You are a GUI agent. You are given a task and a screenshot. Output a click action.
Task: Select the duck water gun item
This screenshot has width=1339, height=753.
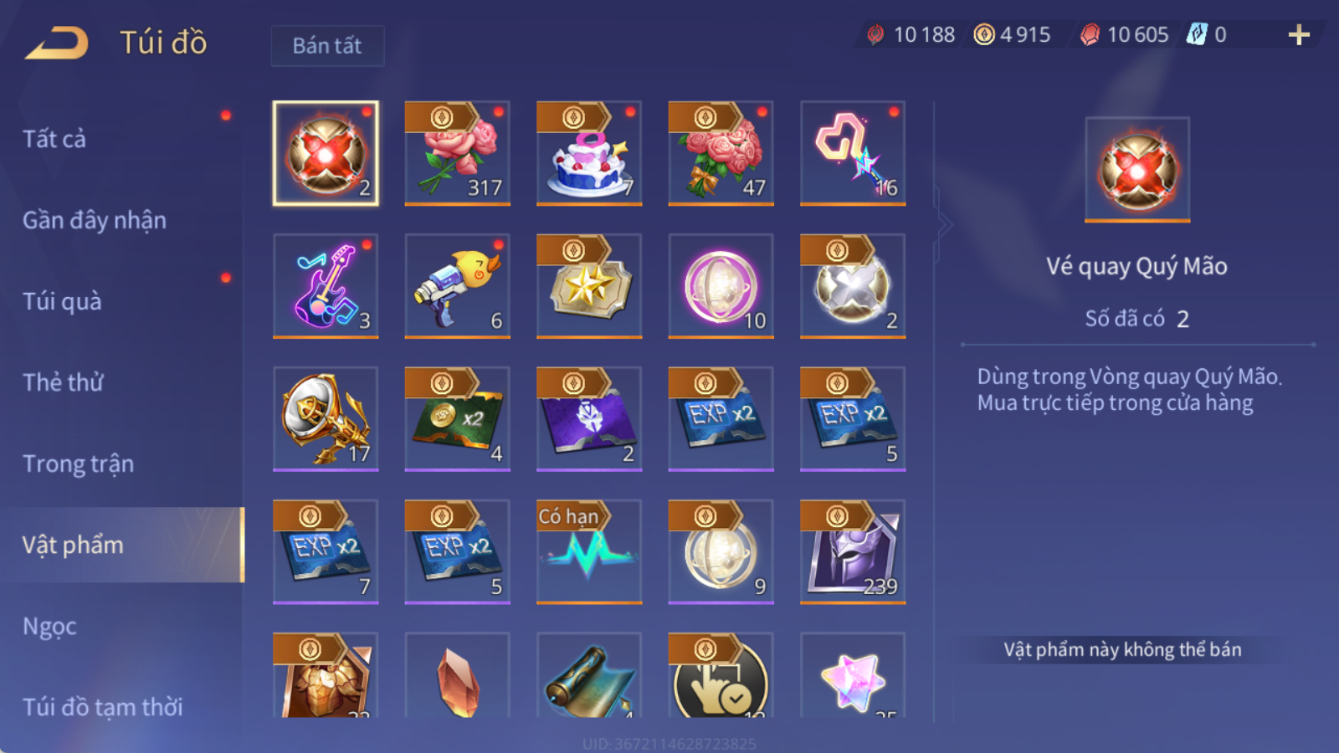(457, 286)
